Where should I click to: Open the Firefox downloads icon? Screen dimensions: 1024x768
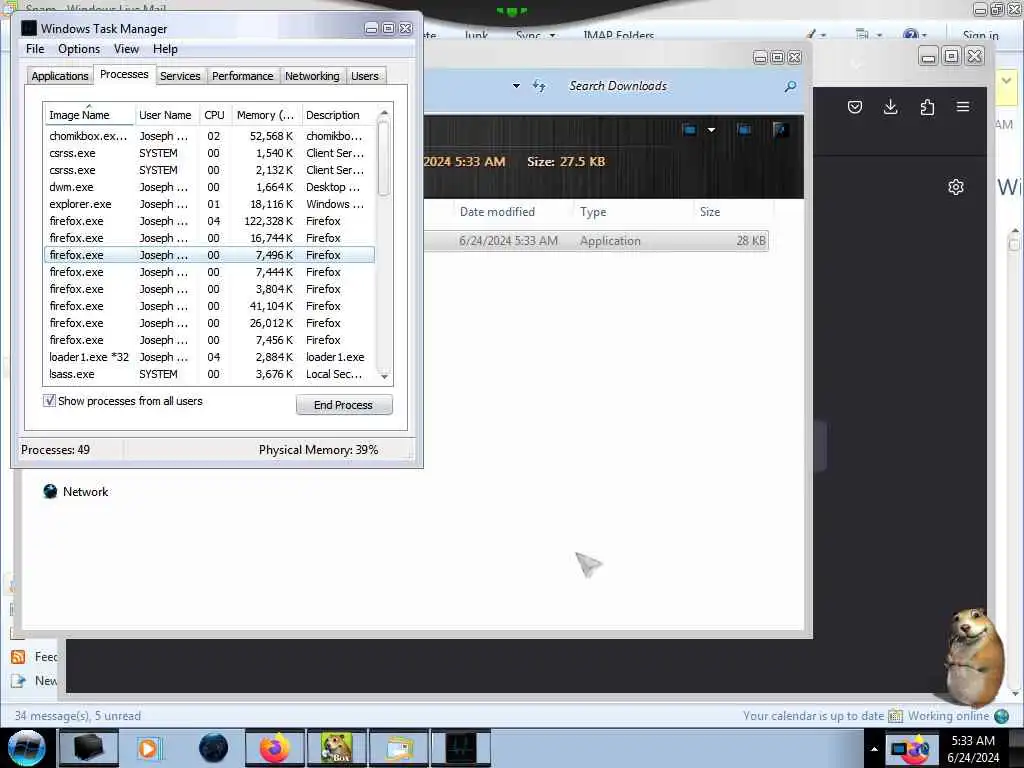(890, 107)
